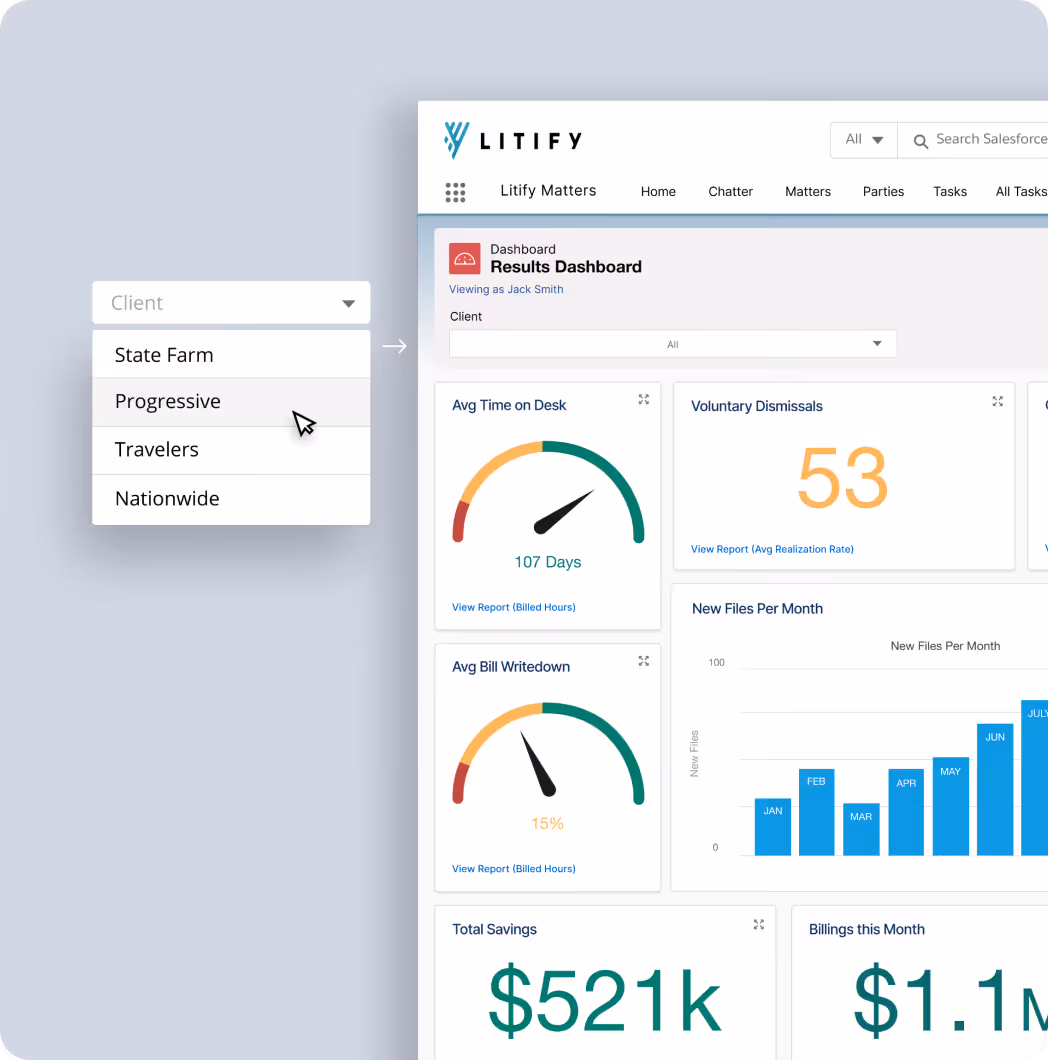This screenshot has width=1048, height=1060.
Task: Open the Parties tab
Action: point(883,191)
